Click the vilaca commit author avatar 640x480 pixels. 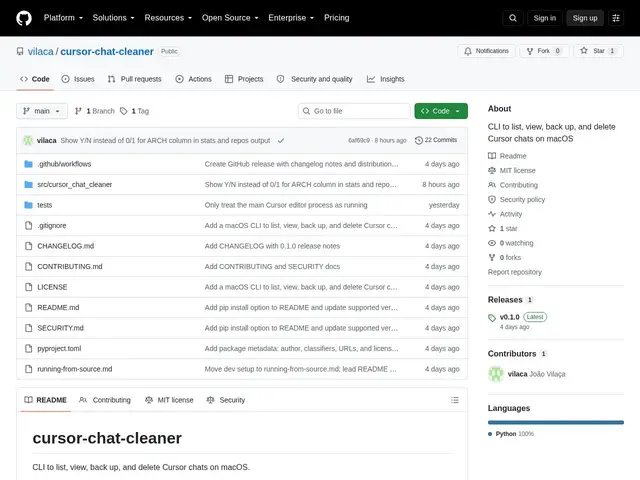[28, 140]
